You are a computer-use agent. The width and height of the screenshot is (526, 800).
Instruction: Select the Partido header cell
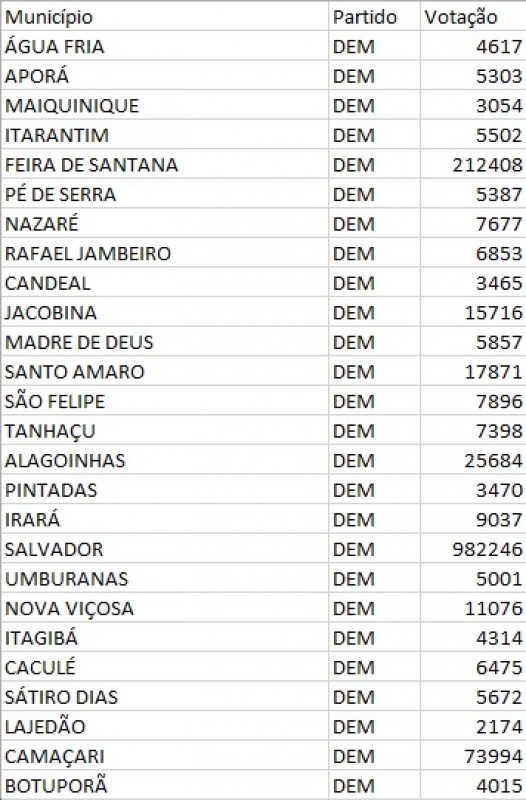tap(374, 17)
